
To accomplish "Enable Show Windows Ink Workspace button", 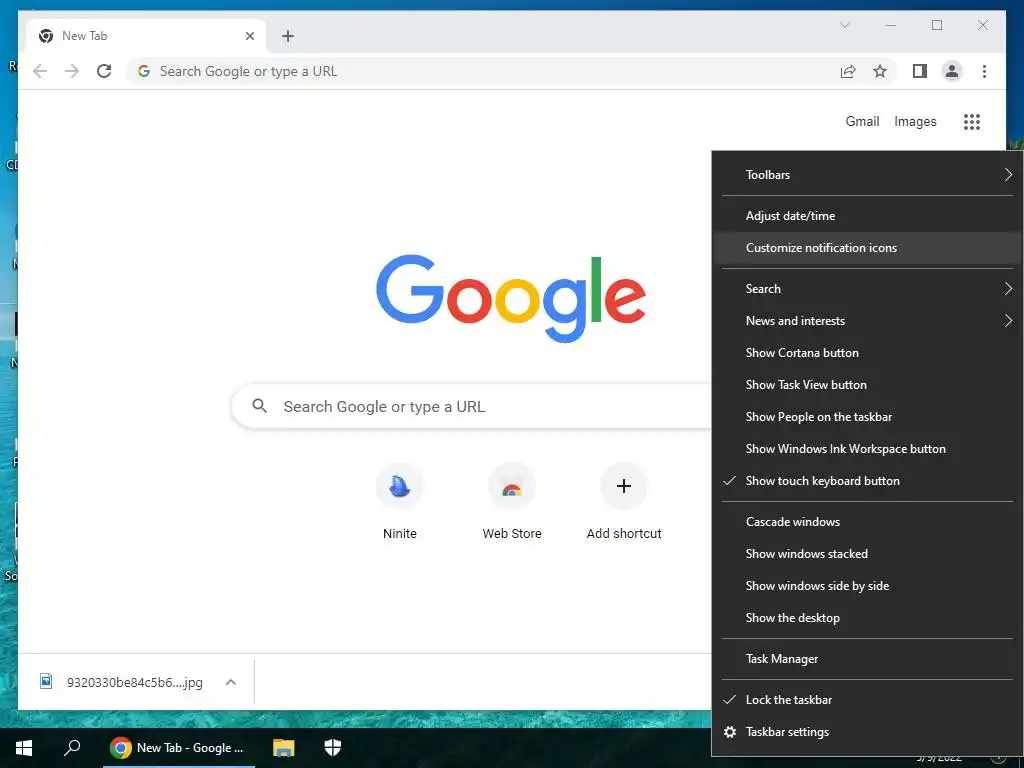I will click(867, 449).
